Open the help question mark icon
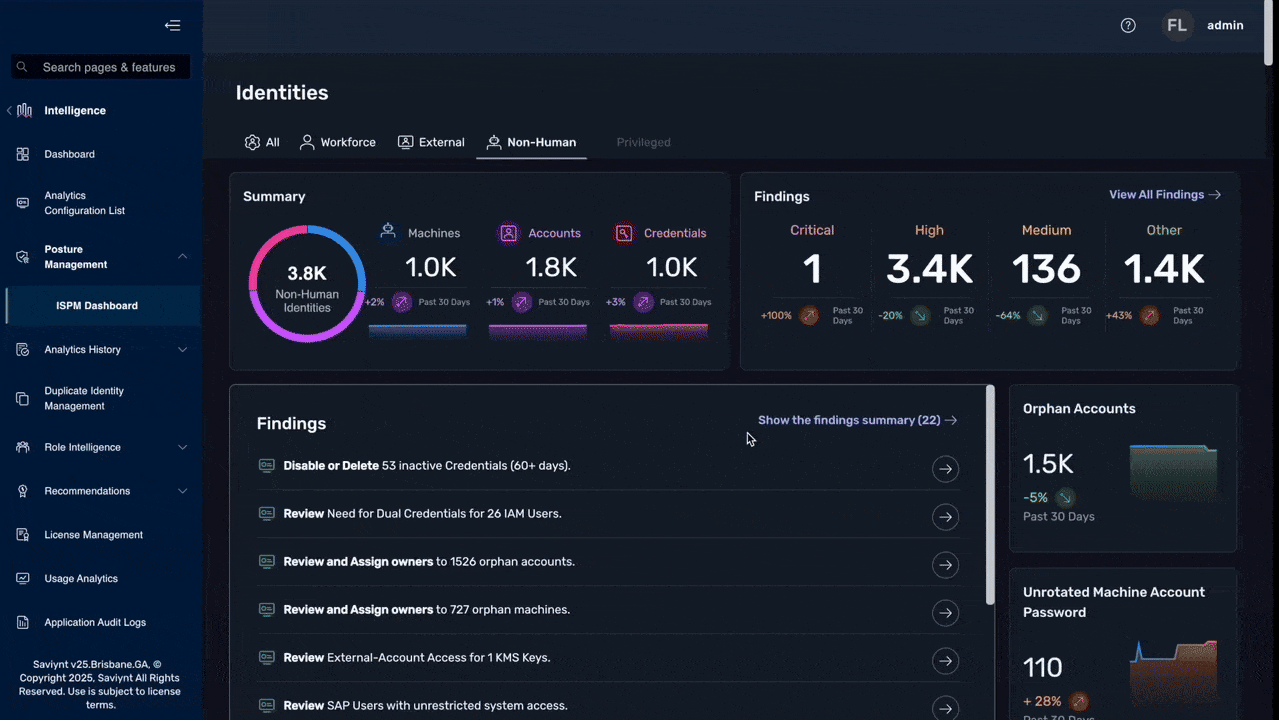This screenshot has height=720, width=1279. (1128, 26)
